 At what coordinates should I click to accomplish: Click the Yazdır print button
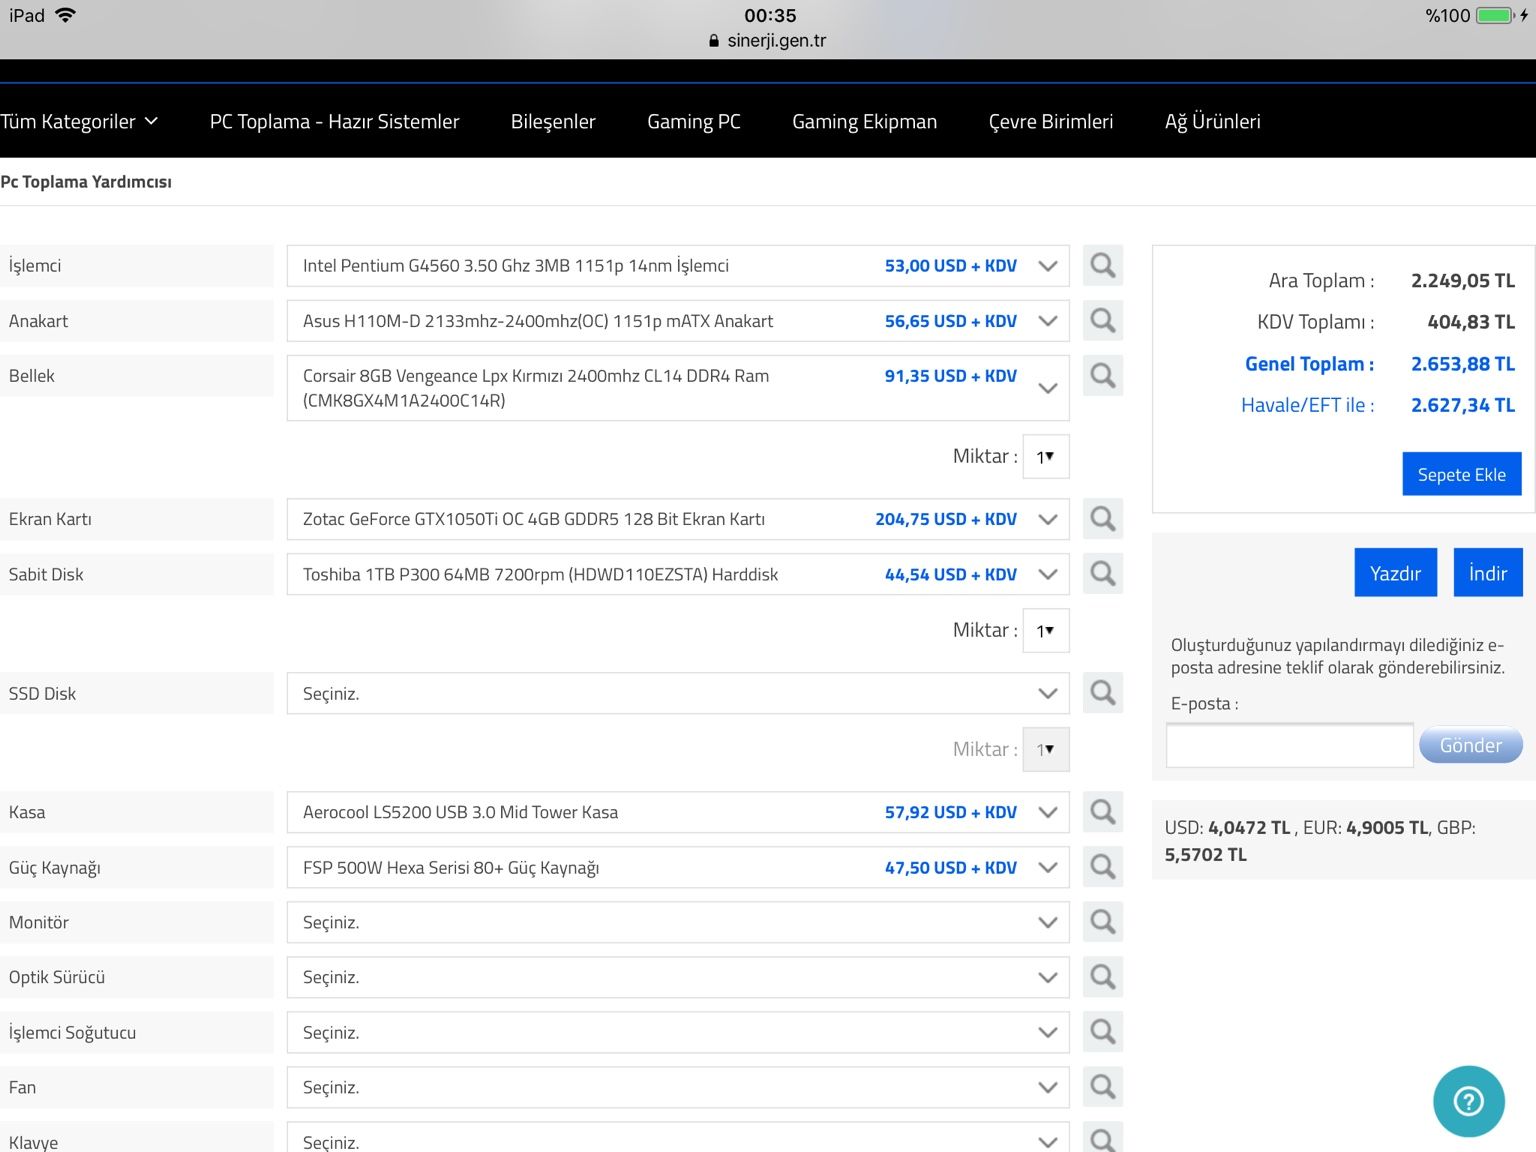pos(1396,573)
